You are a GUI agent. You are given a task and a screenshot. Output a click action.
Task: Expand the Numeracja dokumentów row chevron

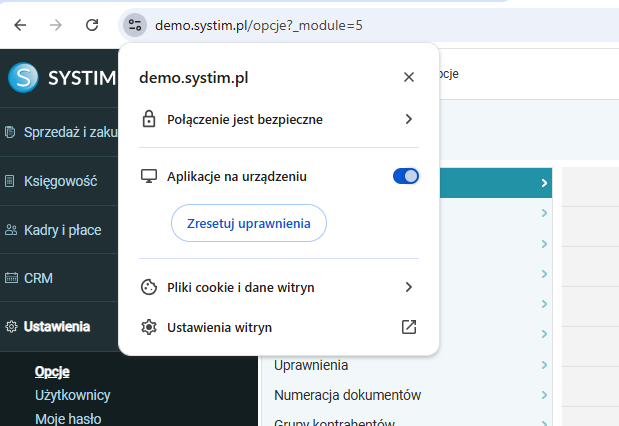coord(545,395)
